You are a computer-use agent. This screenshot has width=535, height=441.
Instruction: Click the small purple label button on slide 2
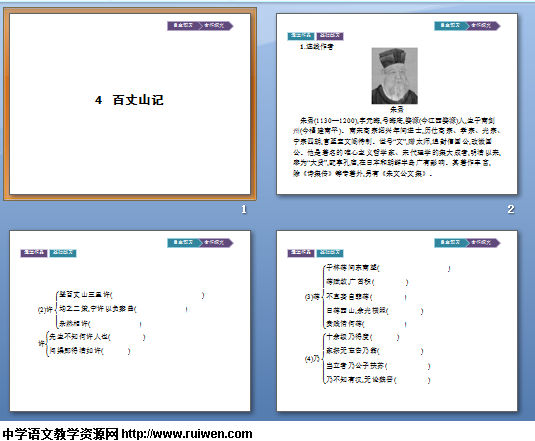coord(330,36)
